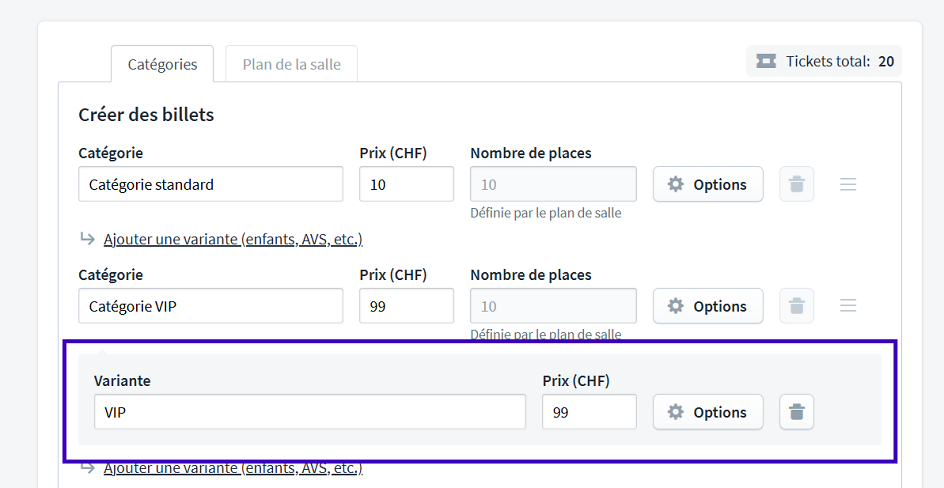Edit the Catégorie VIP name field
Viewport: 944px width, 488px height.
[x=210, y=306]
